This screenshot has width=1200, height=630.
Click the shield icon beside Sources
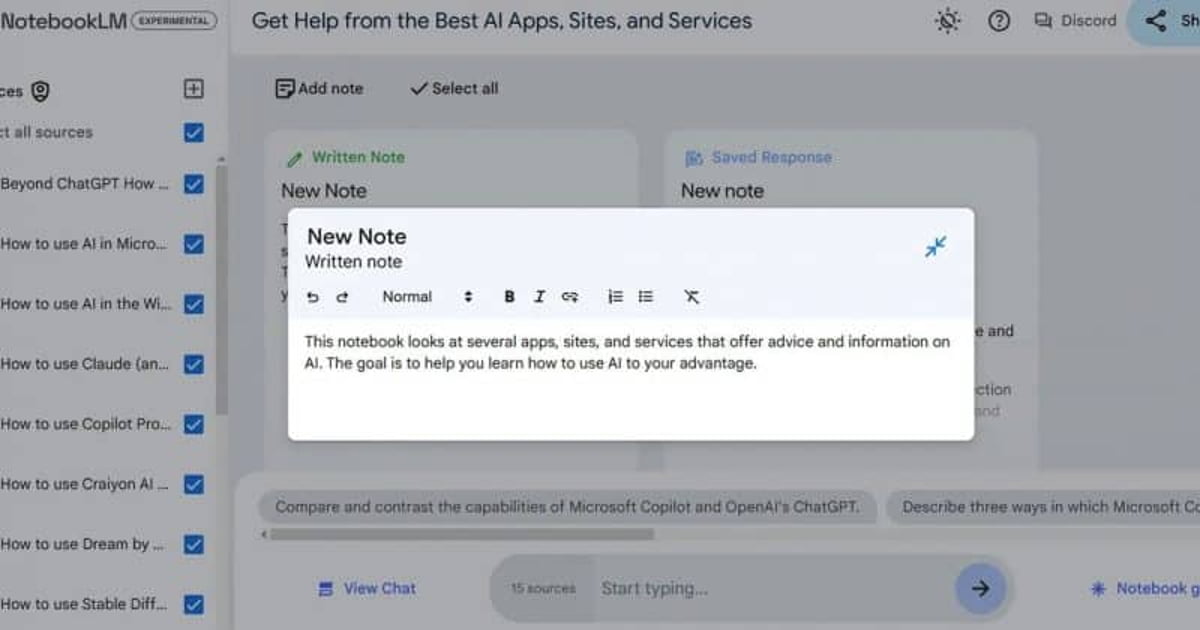[x=40, y=92]
